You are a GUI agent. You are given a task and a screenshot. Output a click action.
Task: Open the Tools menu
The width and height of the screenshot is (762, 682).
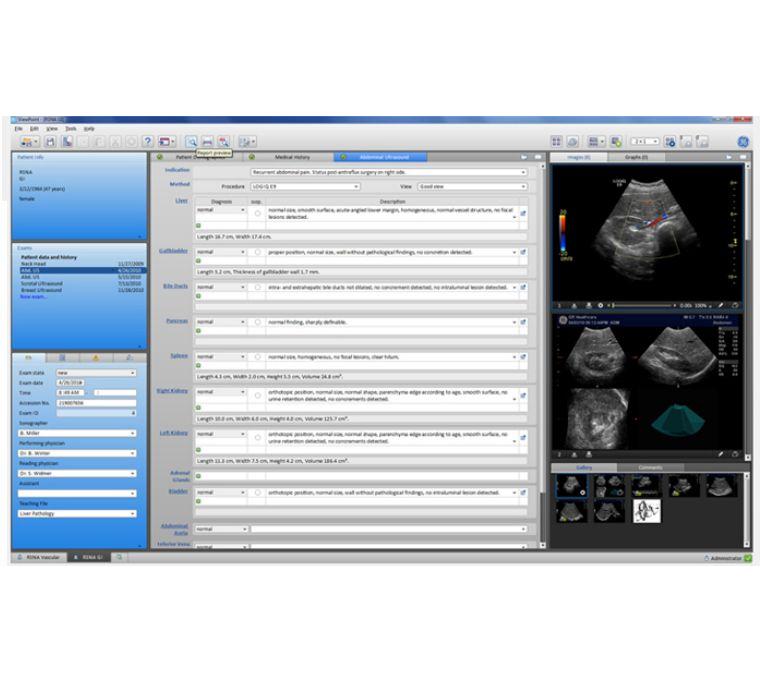(71, 129)
